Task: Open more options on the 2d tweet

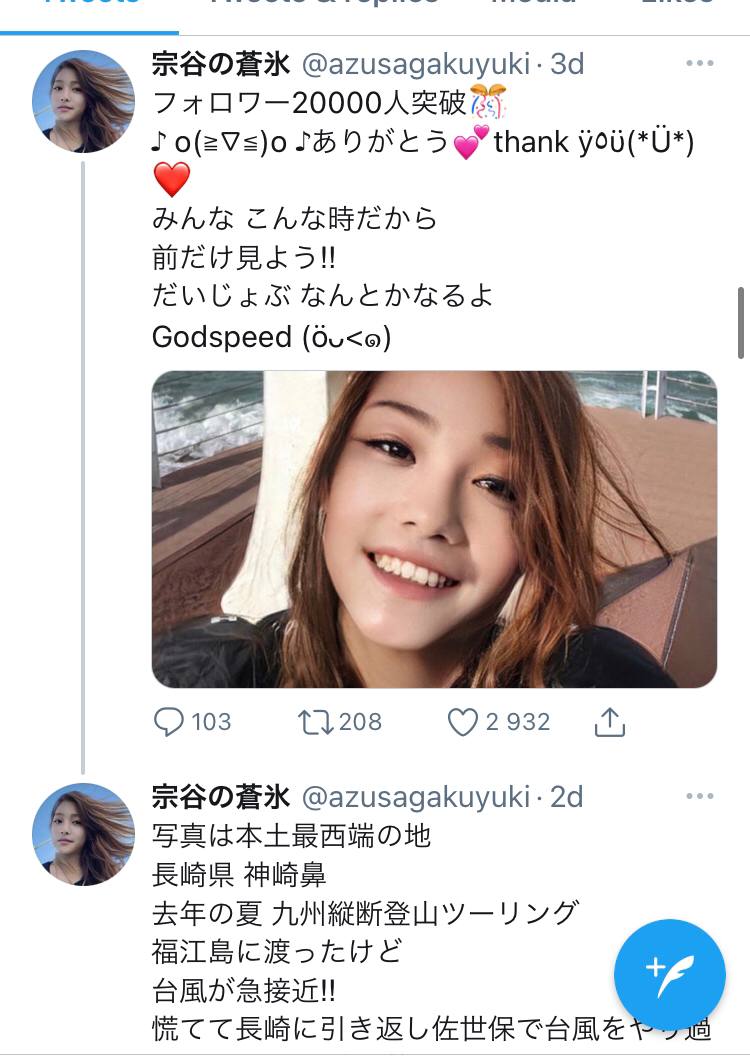Action: 700,796
